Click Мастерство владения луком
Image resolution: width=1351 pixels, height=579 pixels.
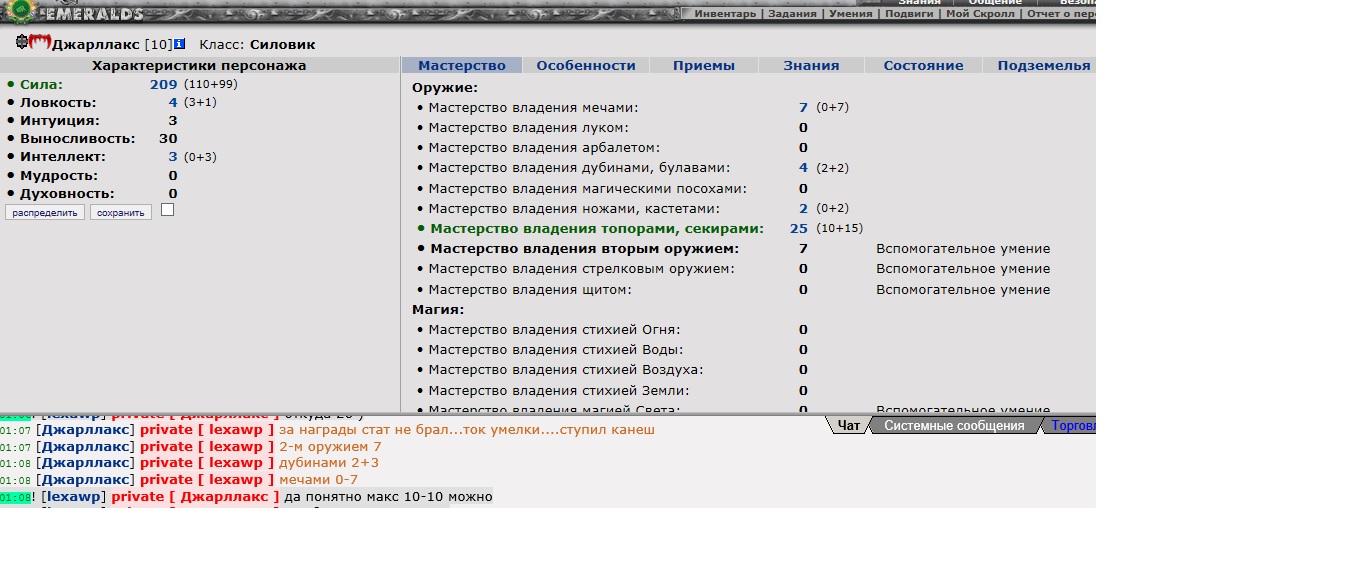(528, 127)
